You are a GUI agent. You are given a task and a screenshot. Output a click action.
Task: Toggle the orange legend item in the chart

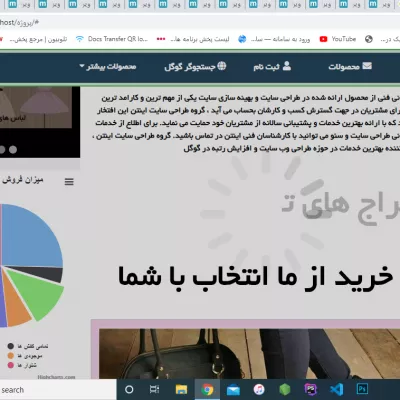pyautogui.click(x=25, y=356)
